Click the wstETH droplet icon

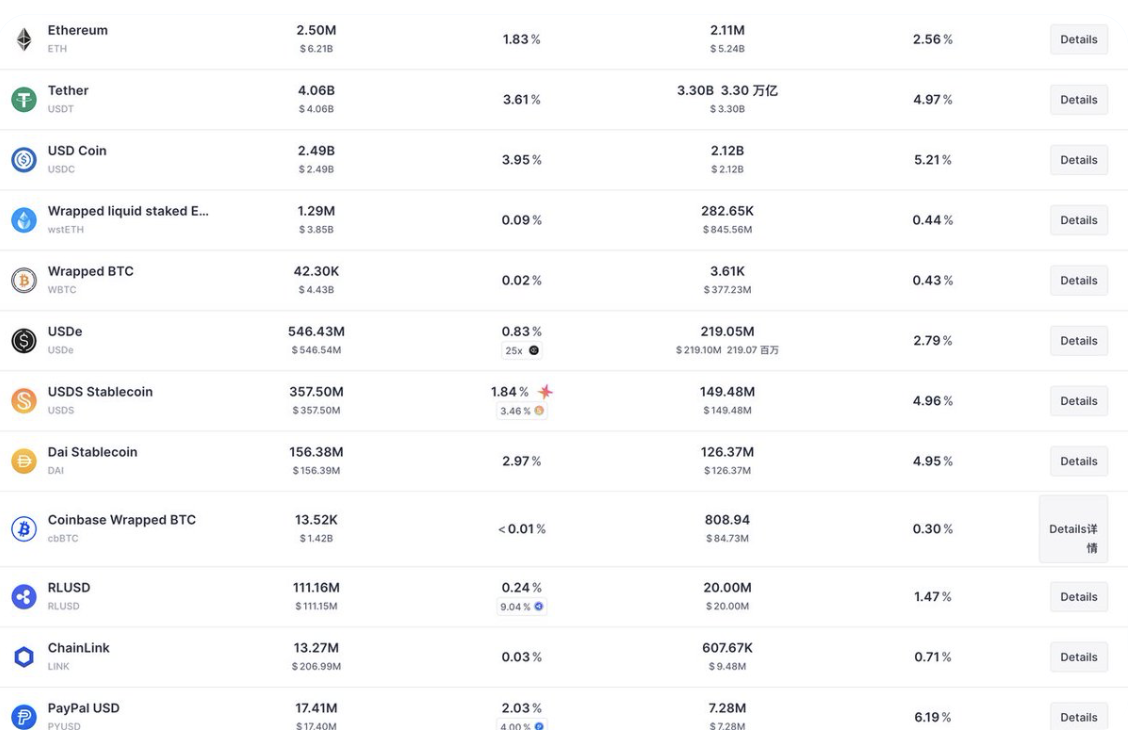pyautogui.click(x=24, y=220)
